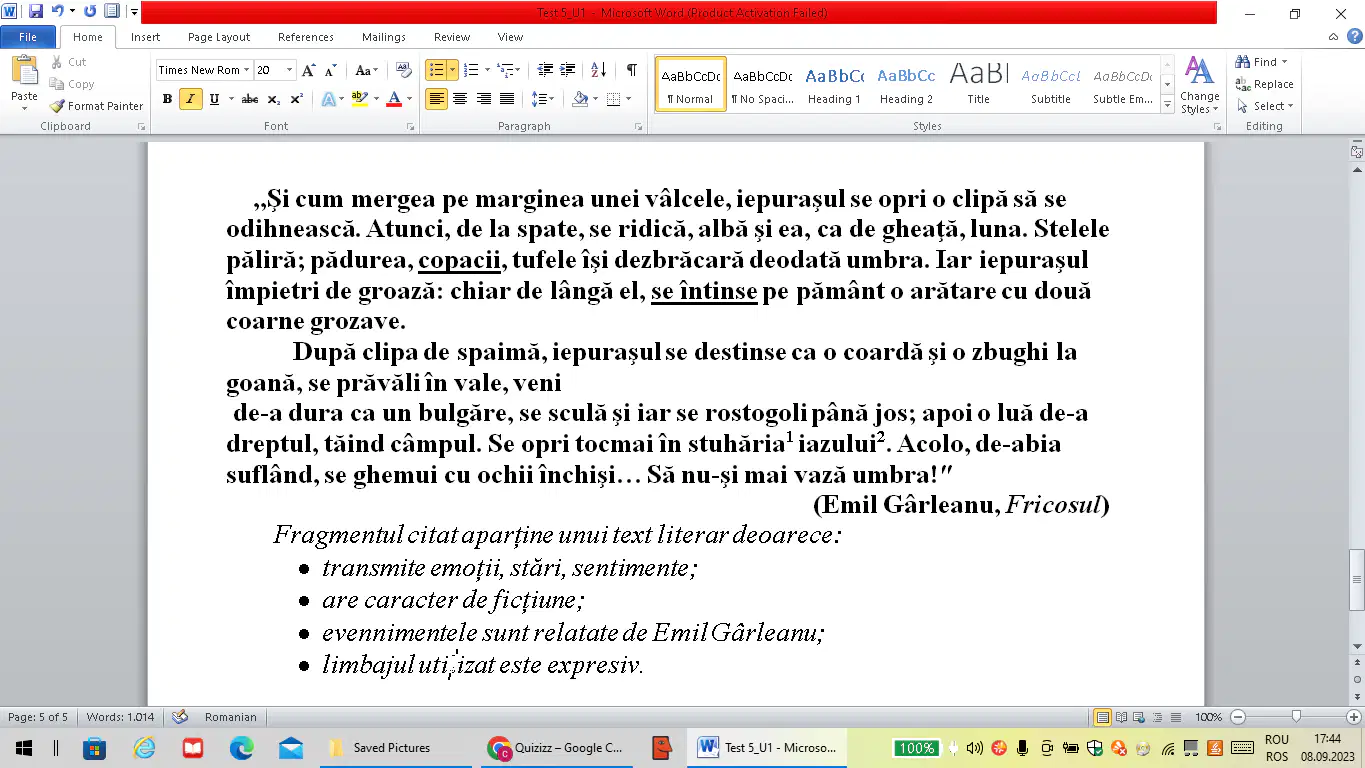Toggle Italic formatting
The height and width of the screenshot is (768, 1365).
point(190,99)
